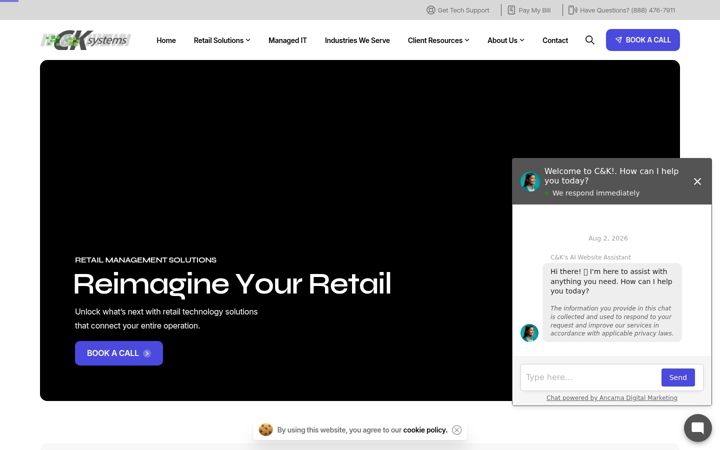Click the chat greeting message bubble

click(x=612, y=302)
